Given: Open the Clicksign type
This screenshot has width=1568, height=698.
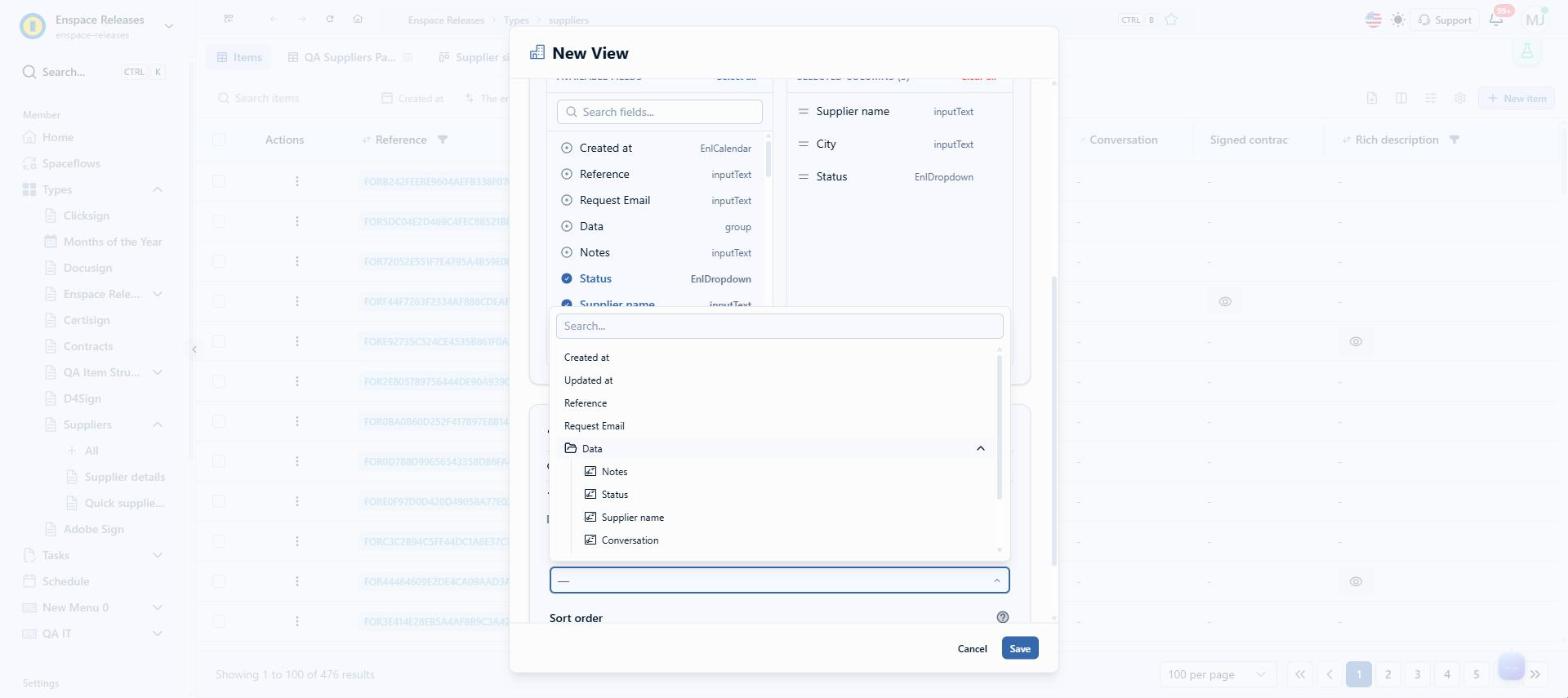Looking at the screenshot, I should point(86,216).
